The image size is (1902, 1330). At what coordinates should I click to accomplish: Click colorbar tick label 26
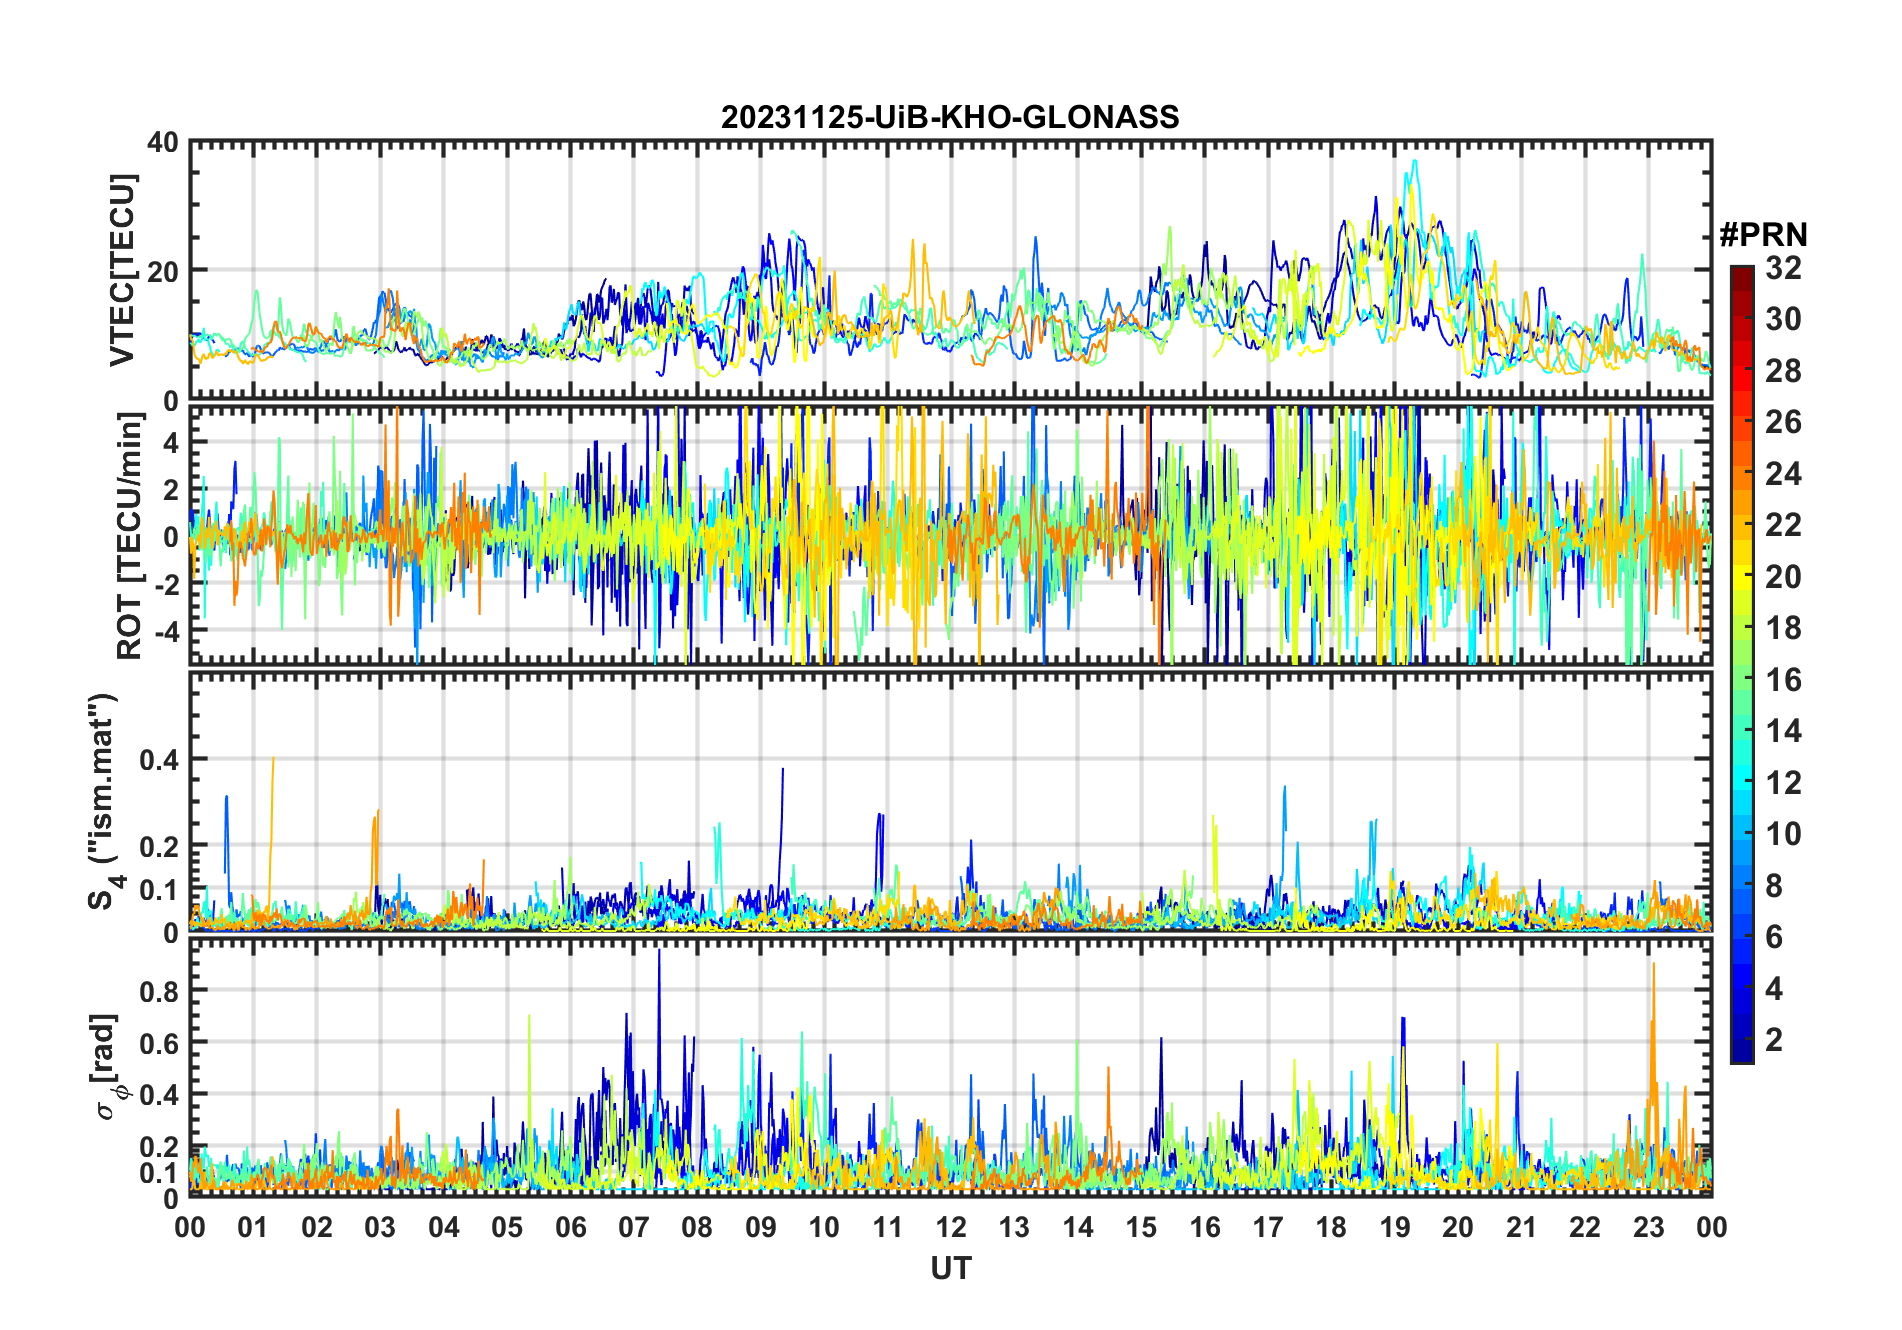(1783, 422)
